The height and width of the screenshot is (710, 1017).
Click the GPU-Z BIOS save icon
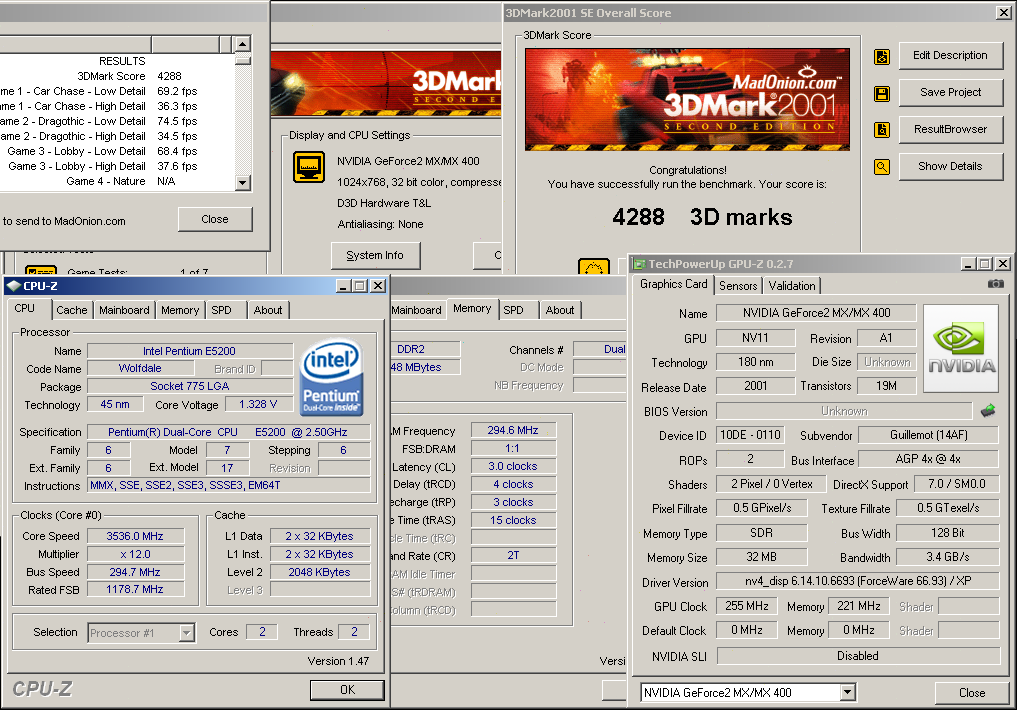click(988, 410)
